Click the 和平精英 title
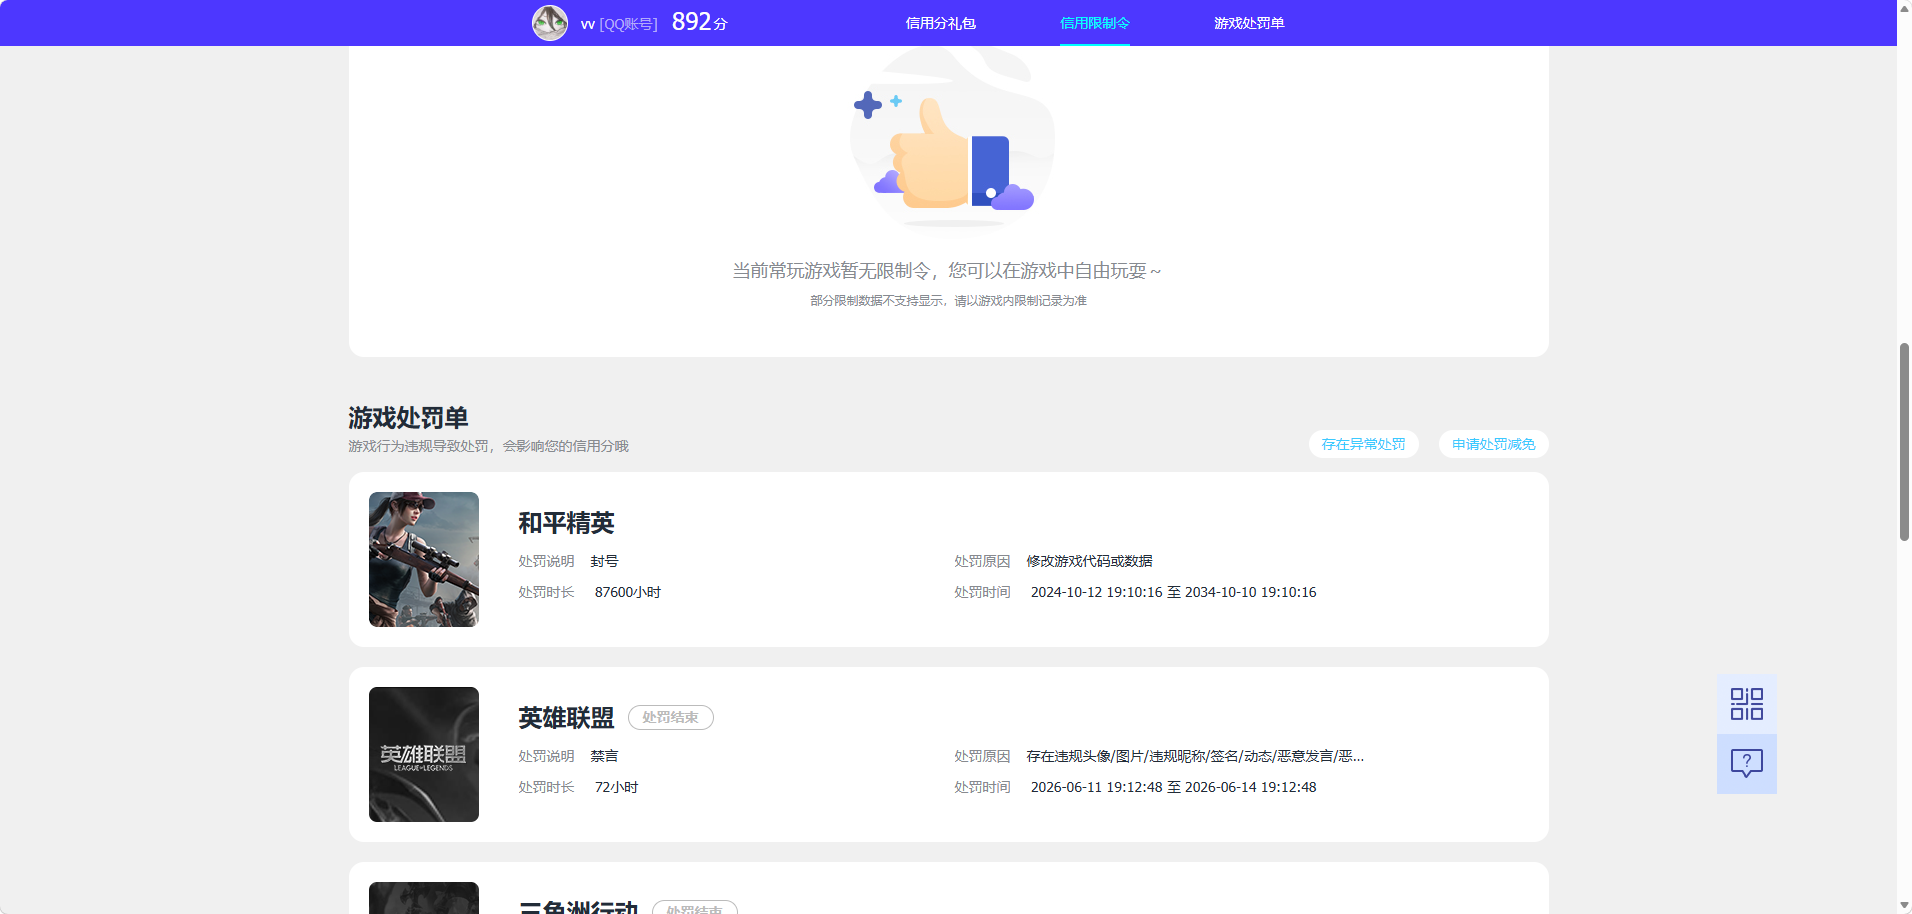This screenshot has height=914, width=1912. pos(566,523)
